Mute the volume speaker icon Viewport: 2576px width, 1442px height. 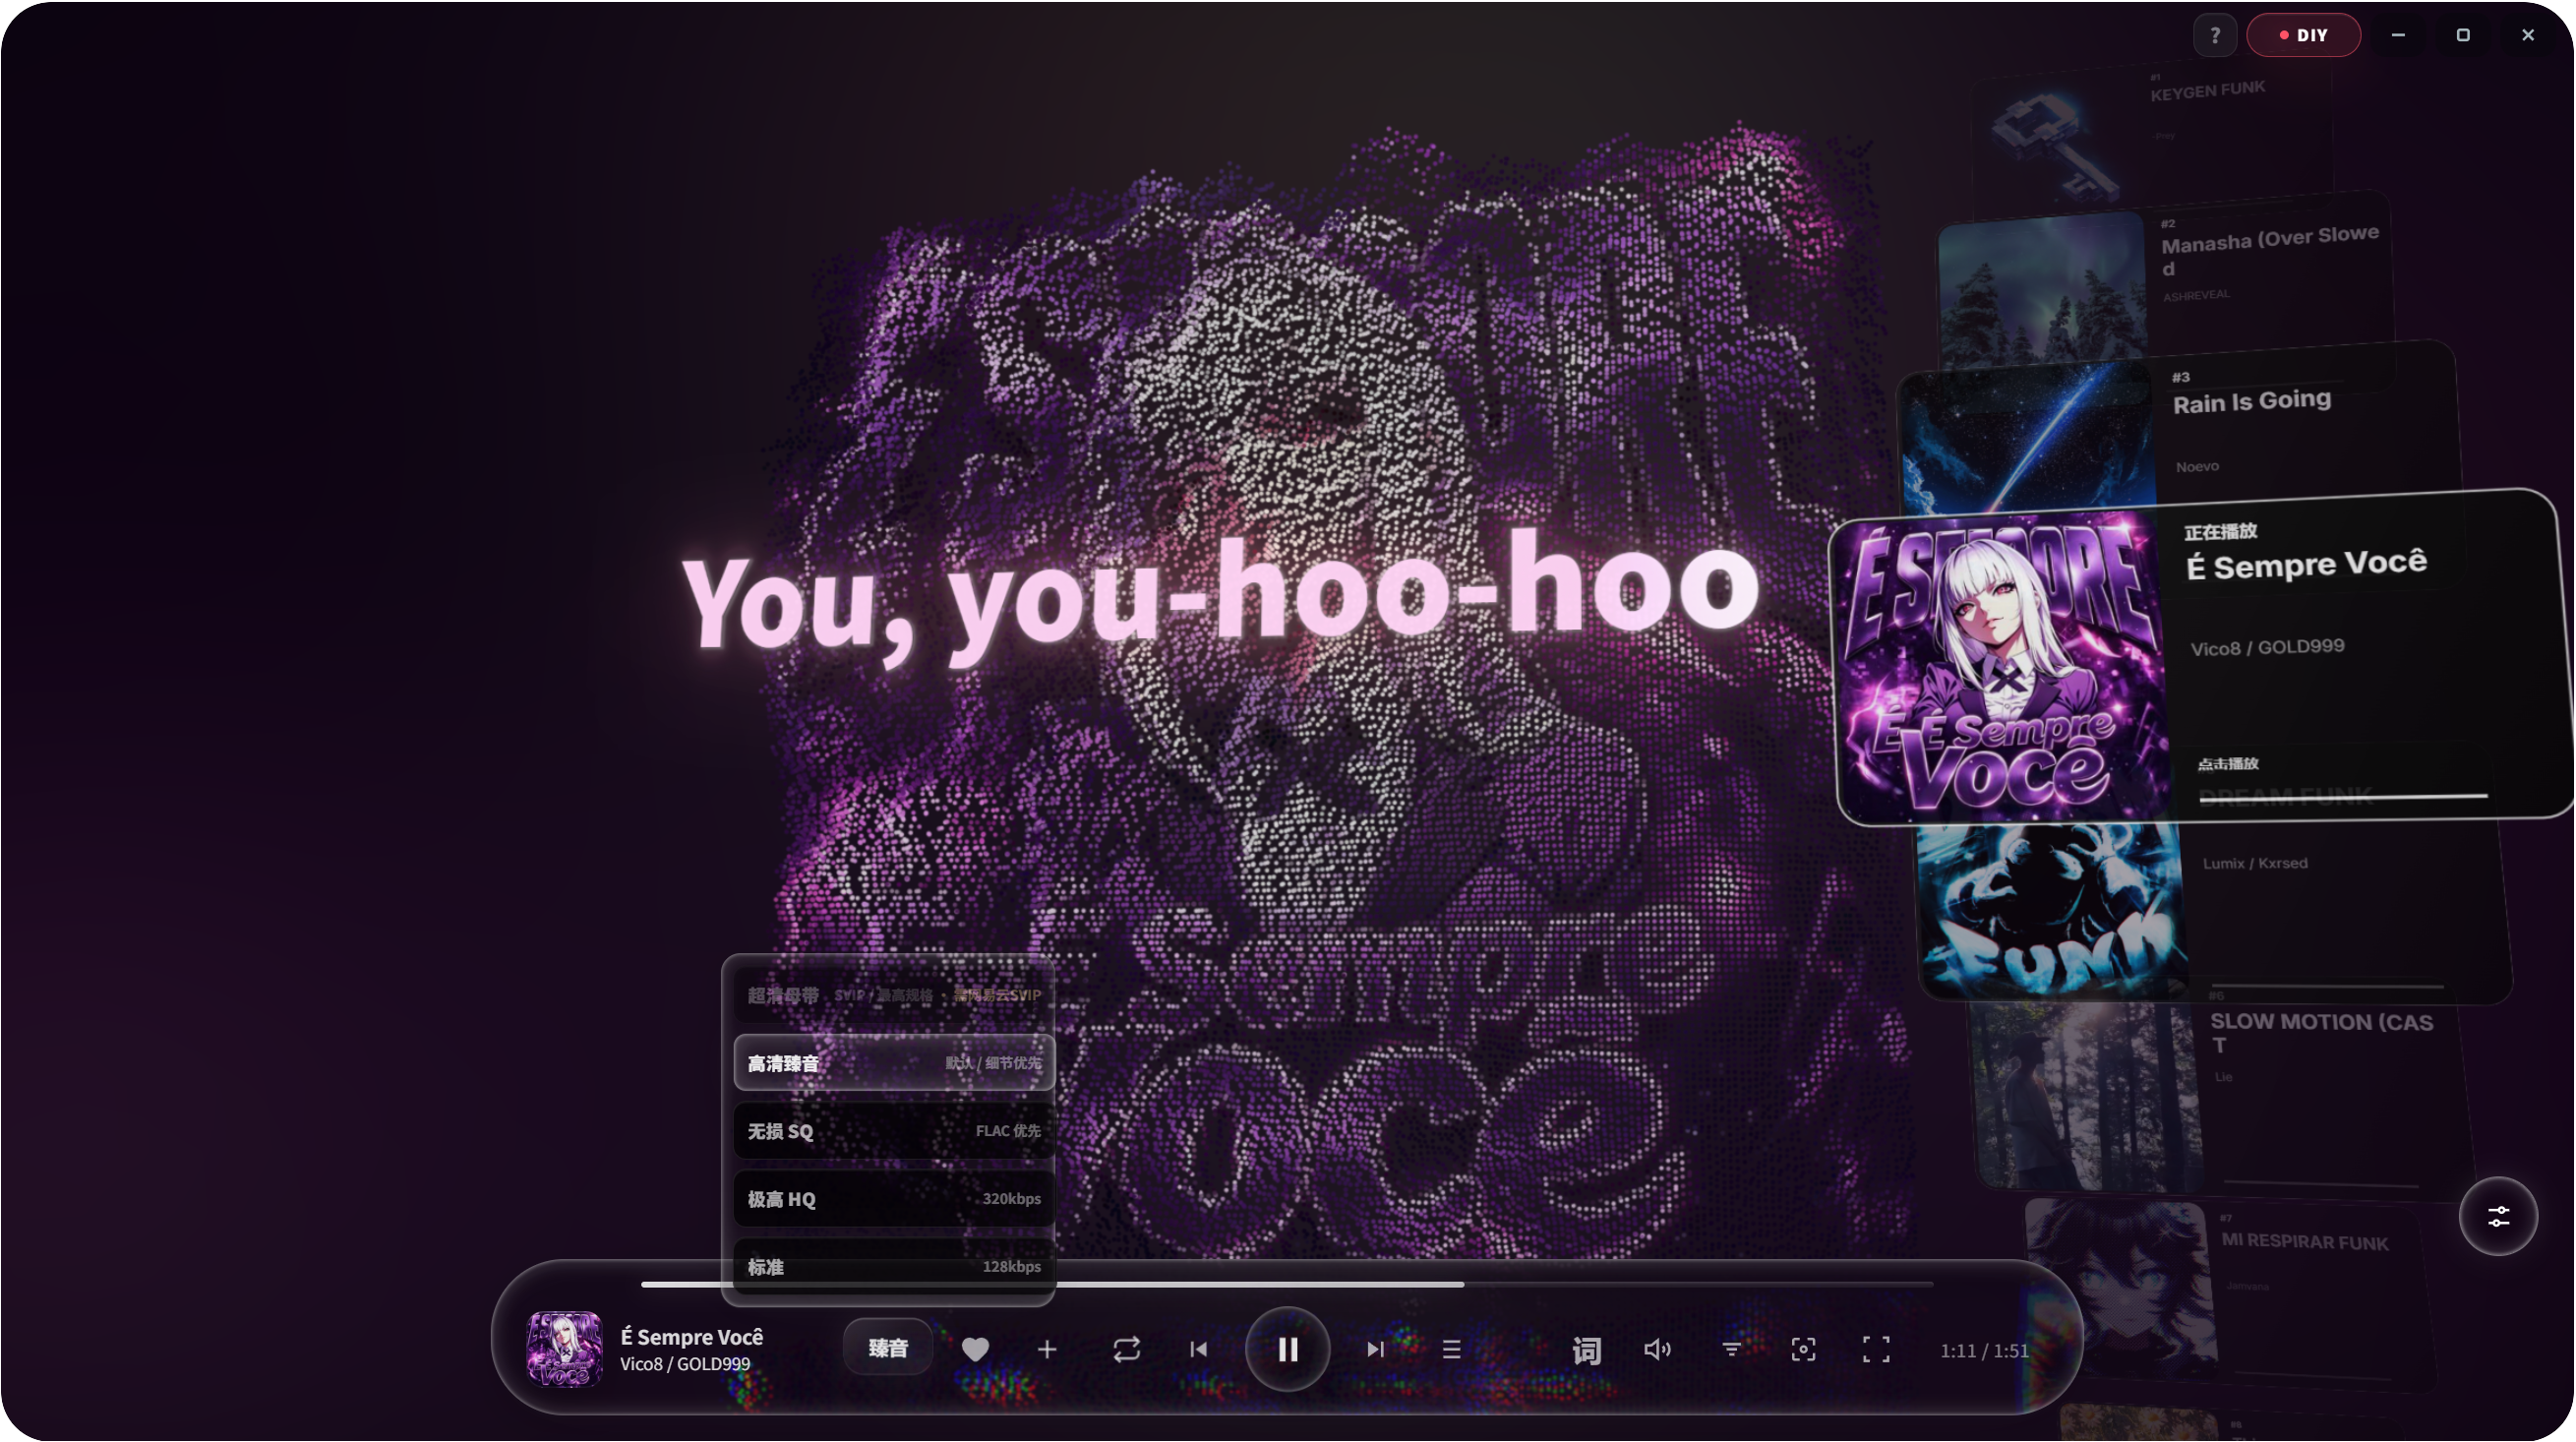click(x=1657, y=1349)
